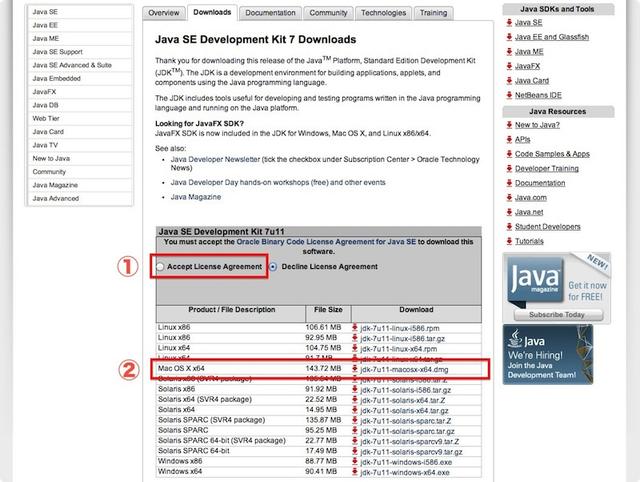Screen dimensions: 640x482
Task: Click download icon for jdk-7u11-solaris-sparc.tar.Z
Action: pos(355,420)
